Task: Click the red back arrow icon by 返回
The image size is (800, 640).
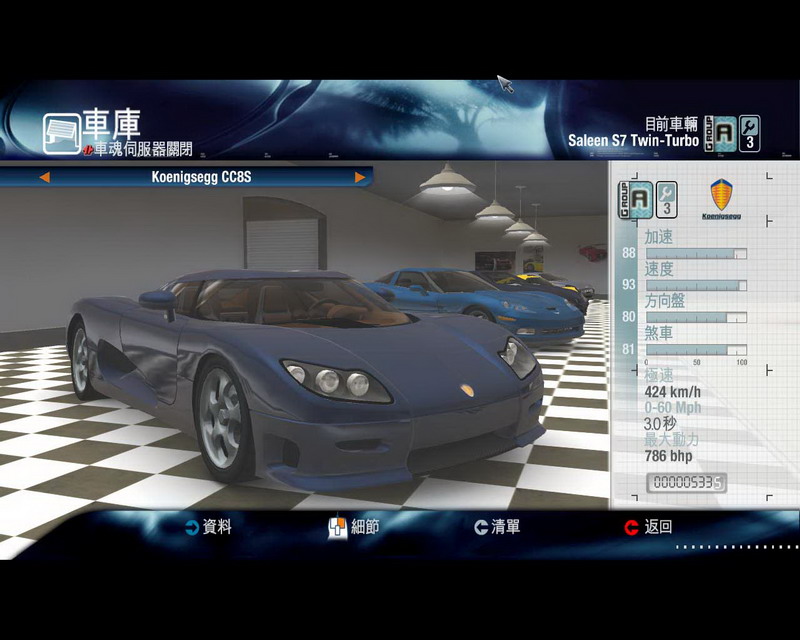Action: coord(631,527)
